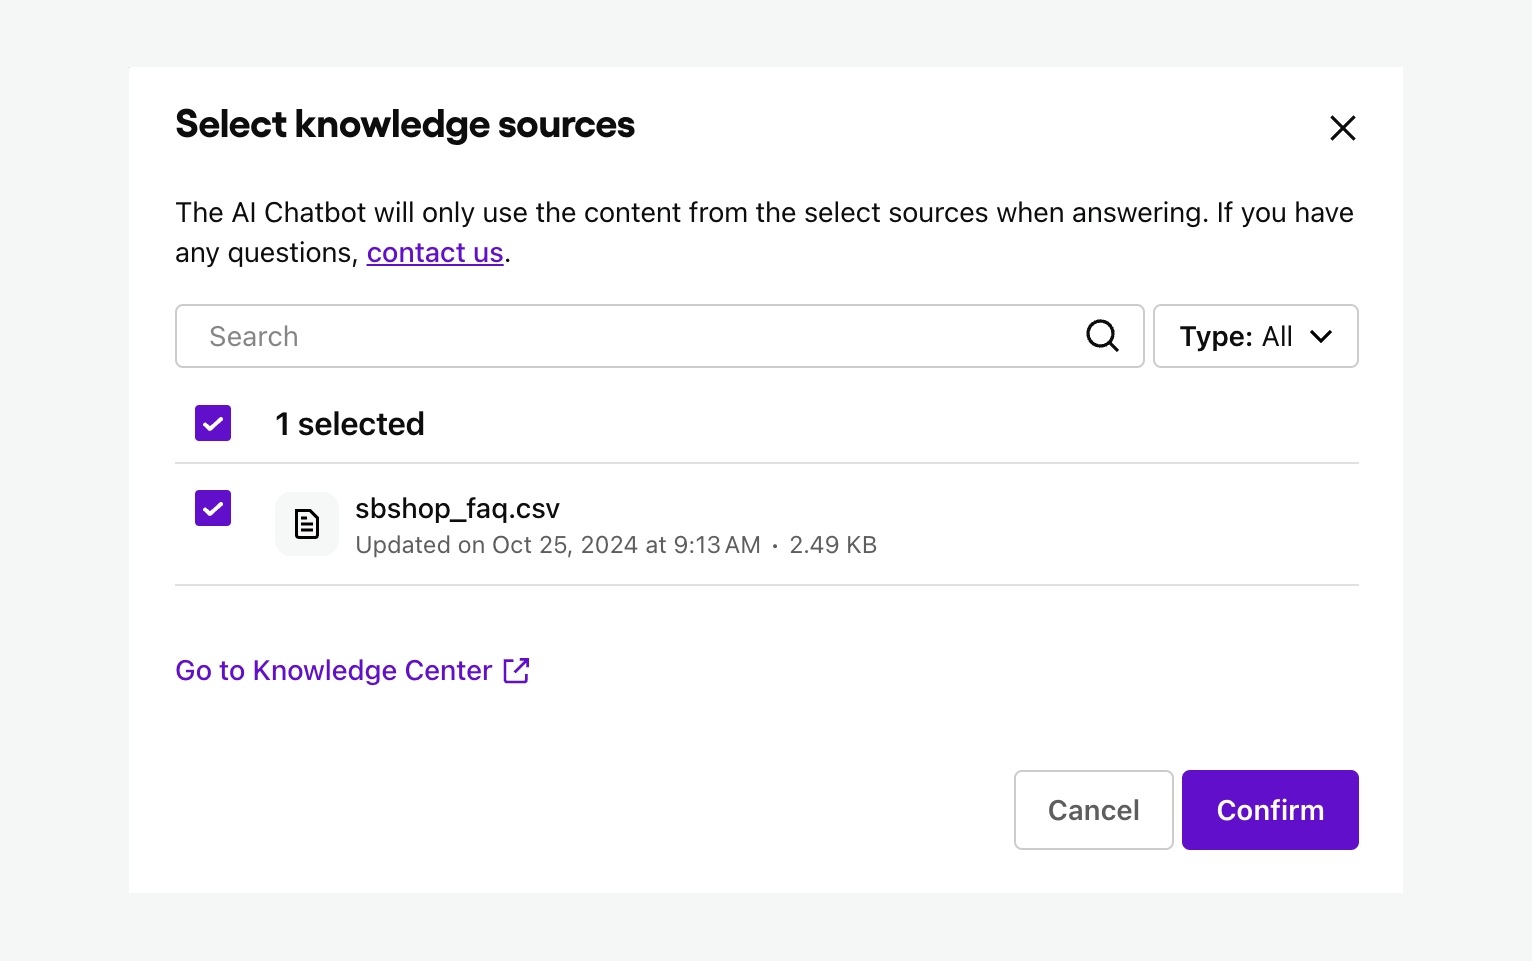The height and width of the screenshot is (961, 1532).
Task: Click into the Search input field
Action: (x=500, y=335)
